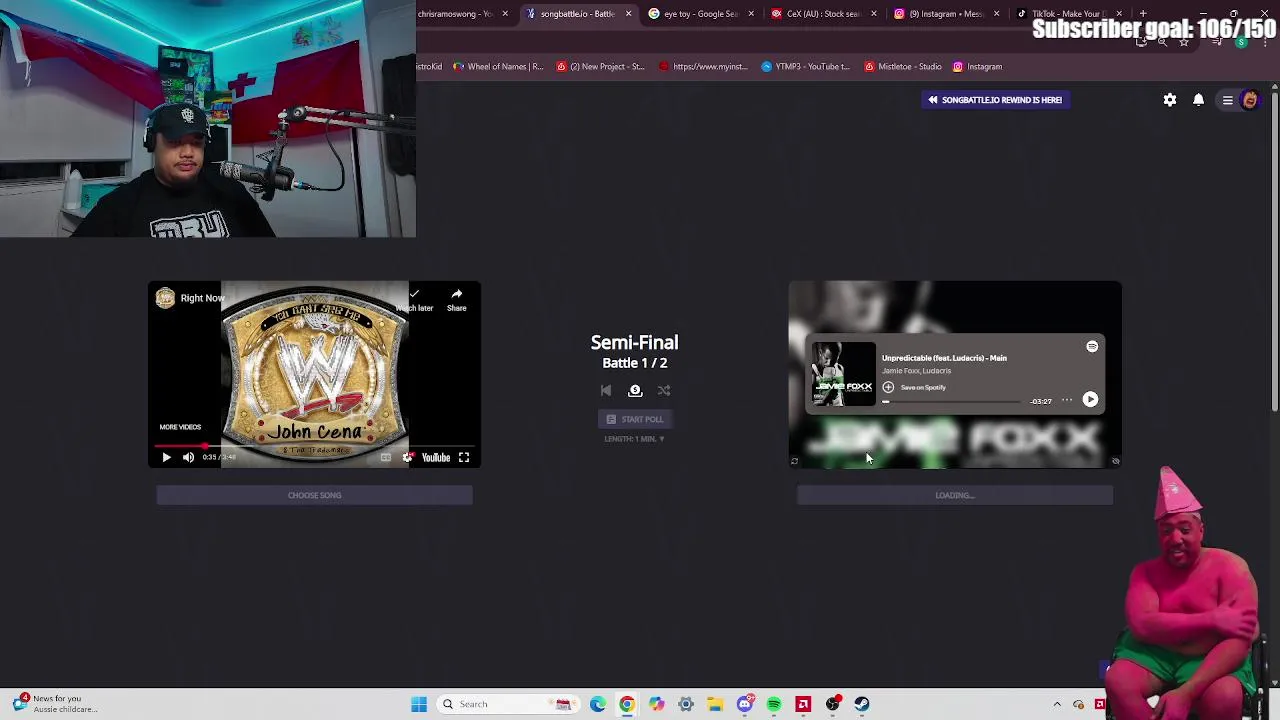
Task: Enter fullscreen on the YouTube player
Action: pyautogui.click(x=464, y=457)
